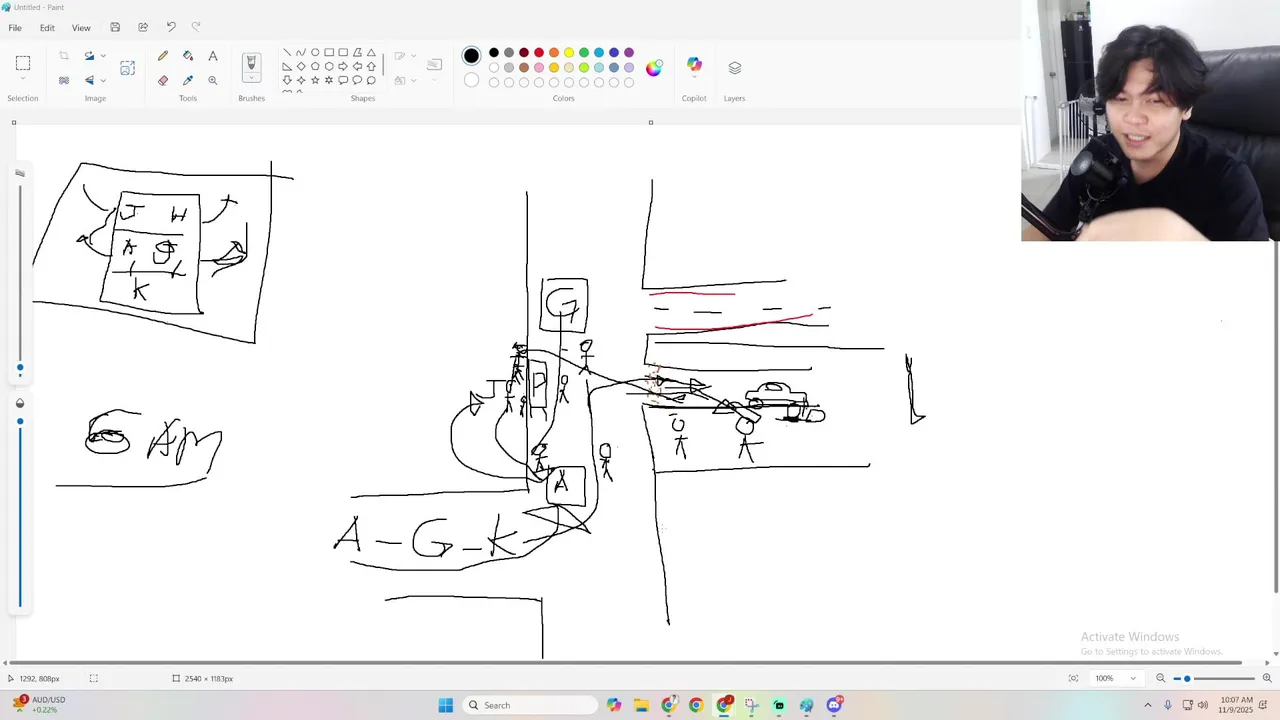Pick the dark gray color swatch

(509, 53)
